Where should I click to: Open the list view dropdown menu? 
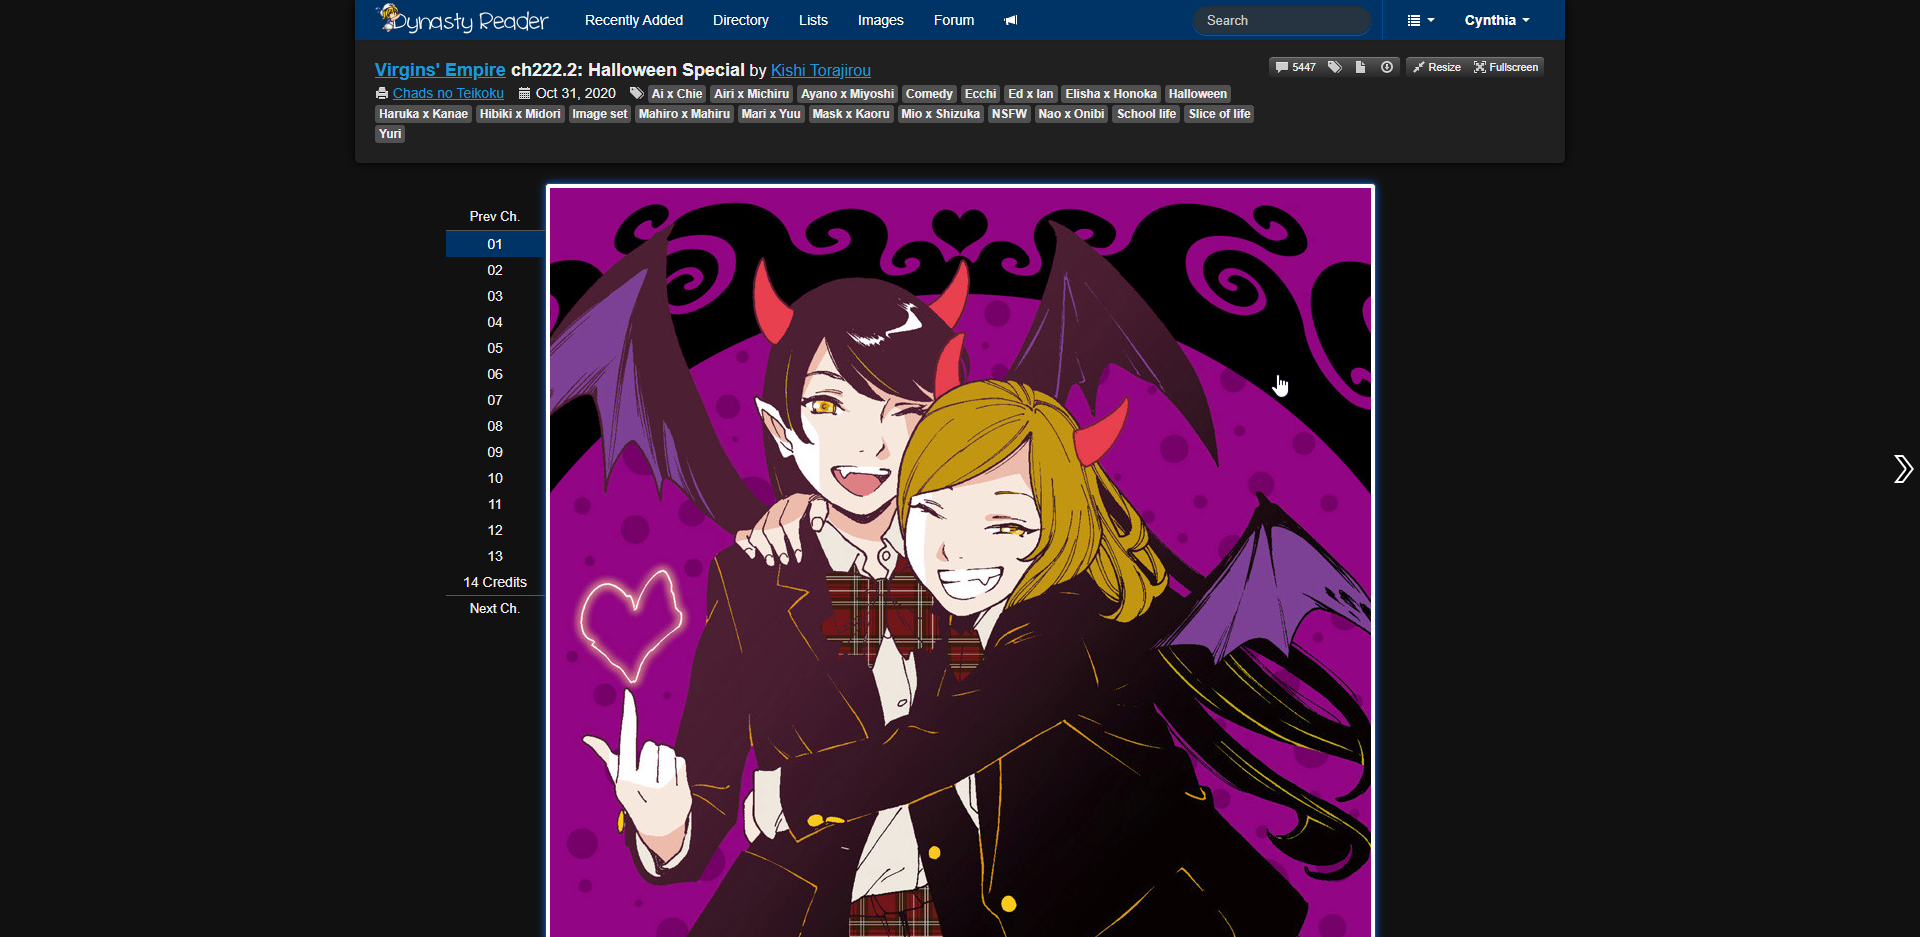(x=1420, y=20)
